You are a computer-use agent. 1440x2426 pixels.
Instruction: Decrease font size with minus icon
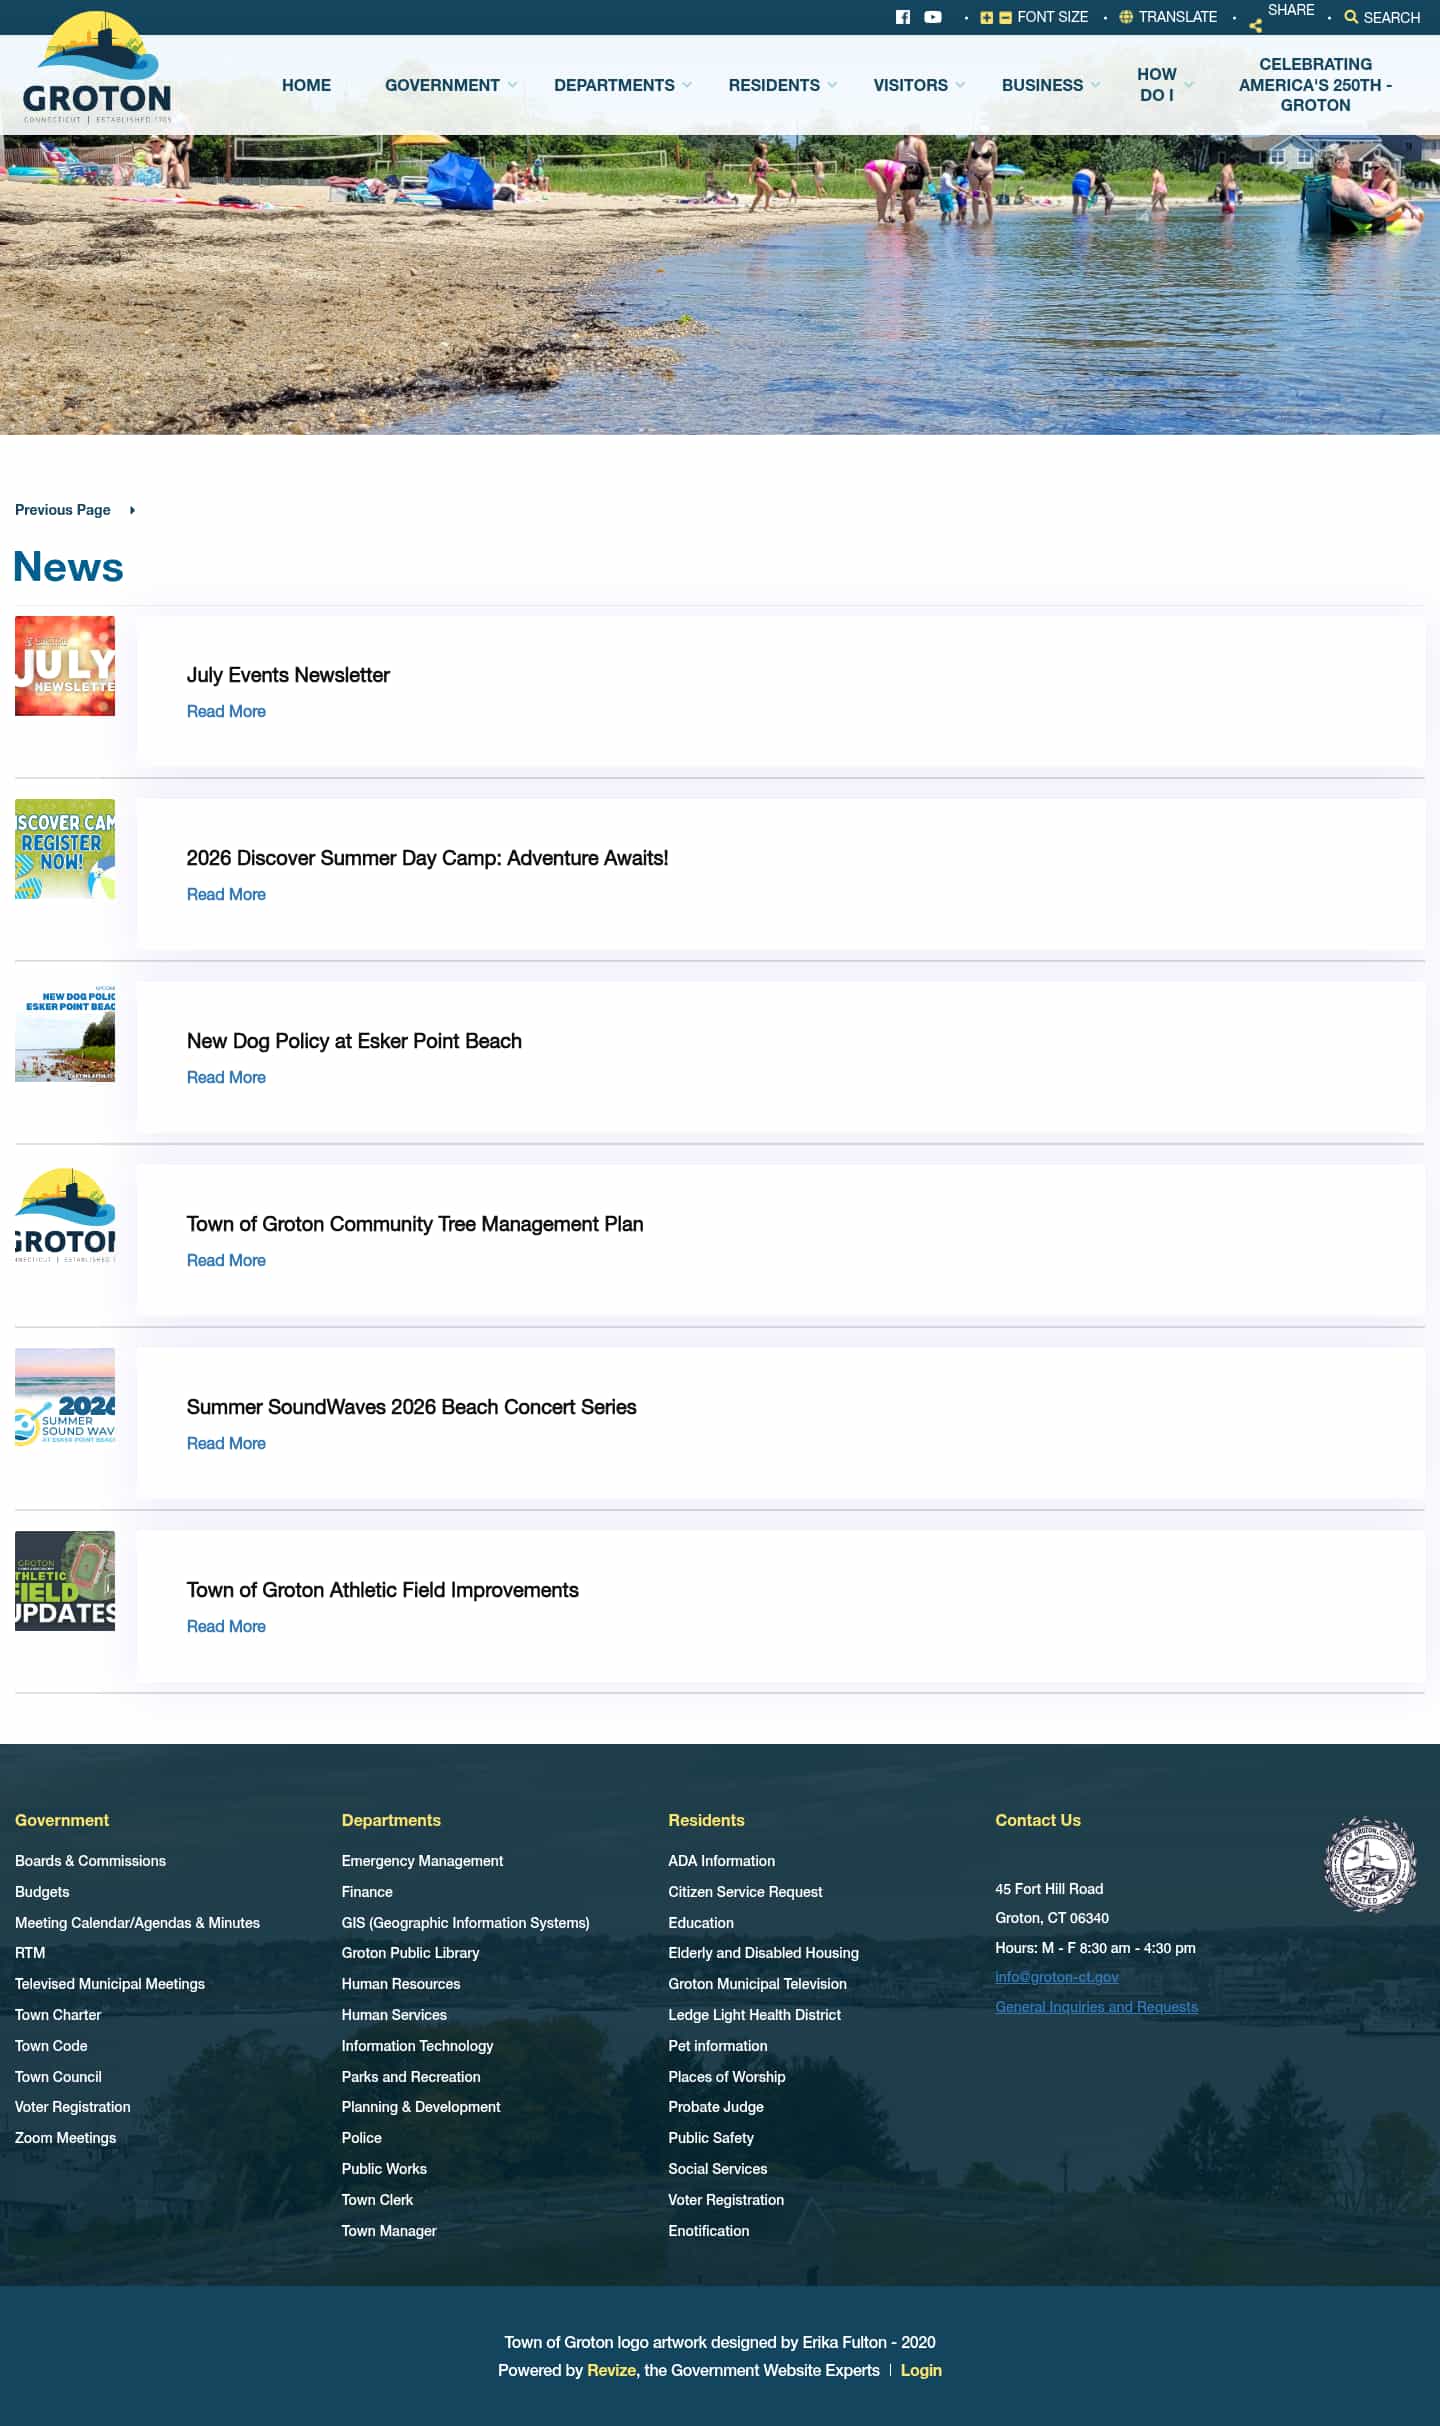(x=1005, y=17)
